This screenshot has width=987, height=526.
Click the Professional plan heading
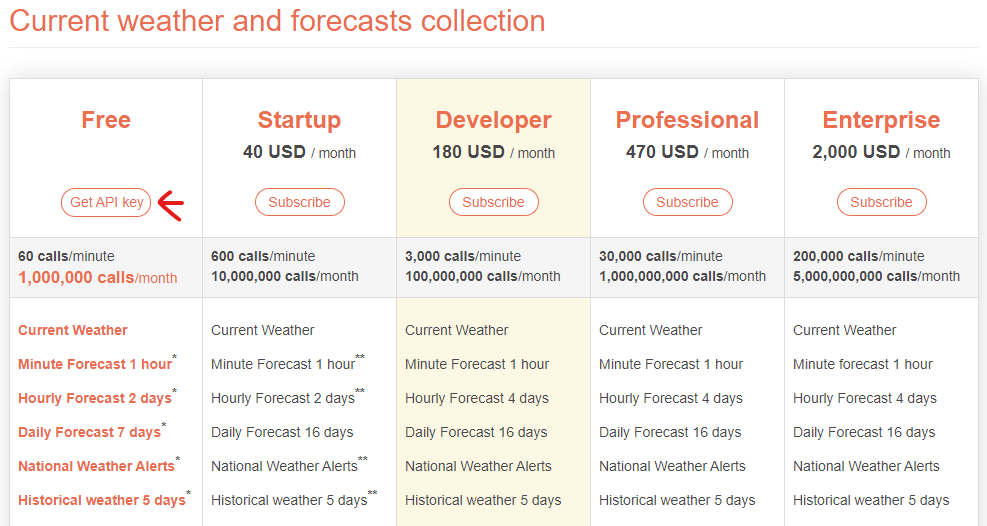click(x=687, y=120)
